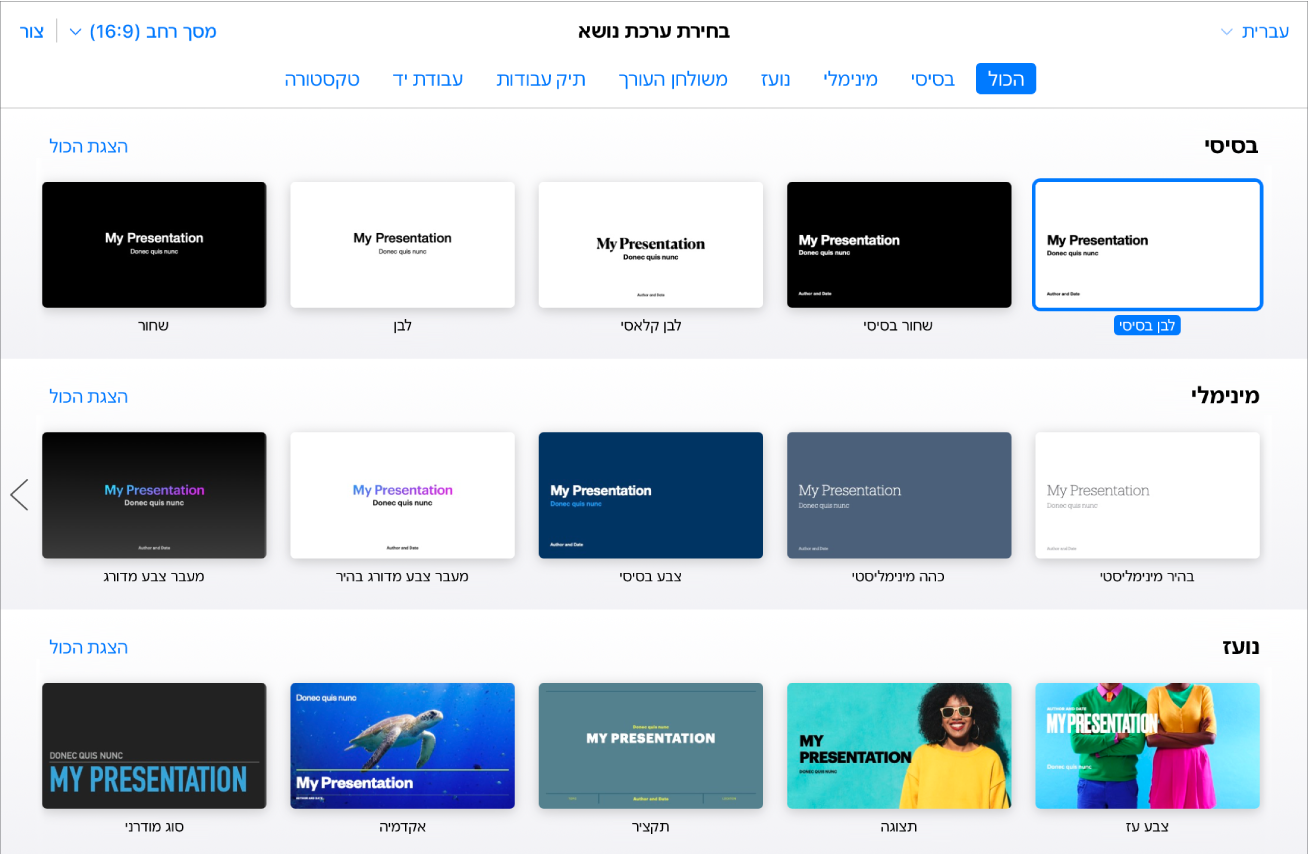Choose the לבן קלאסי theme thumbnail

pos(650,245)
